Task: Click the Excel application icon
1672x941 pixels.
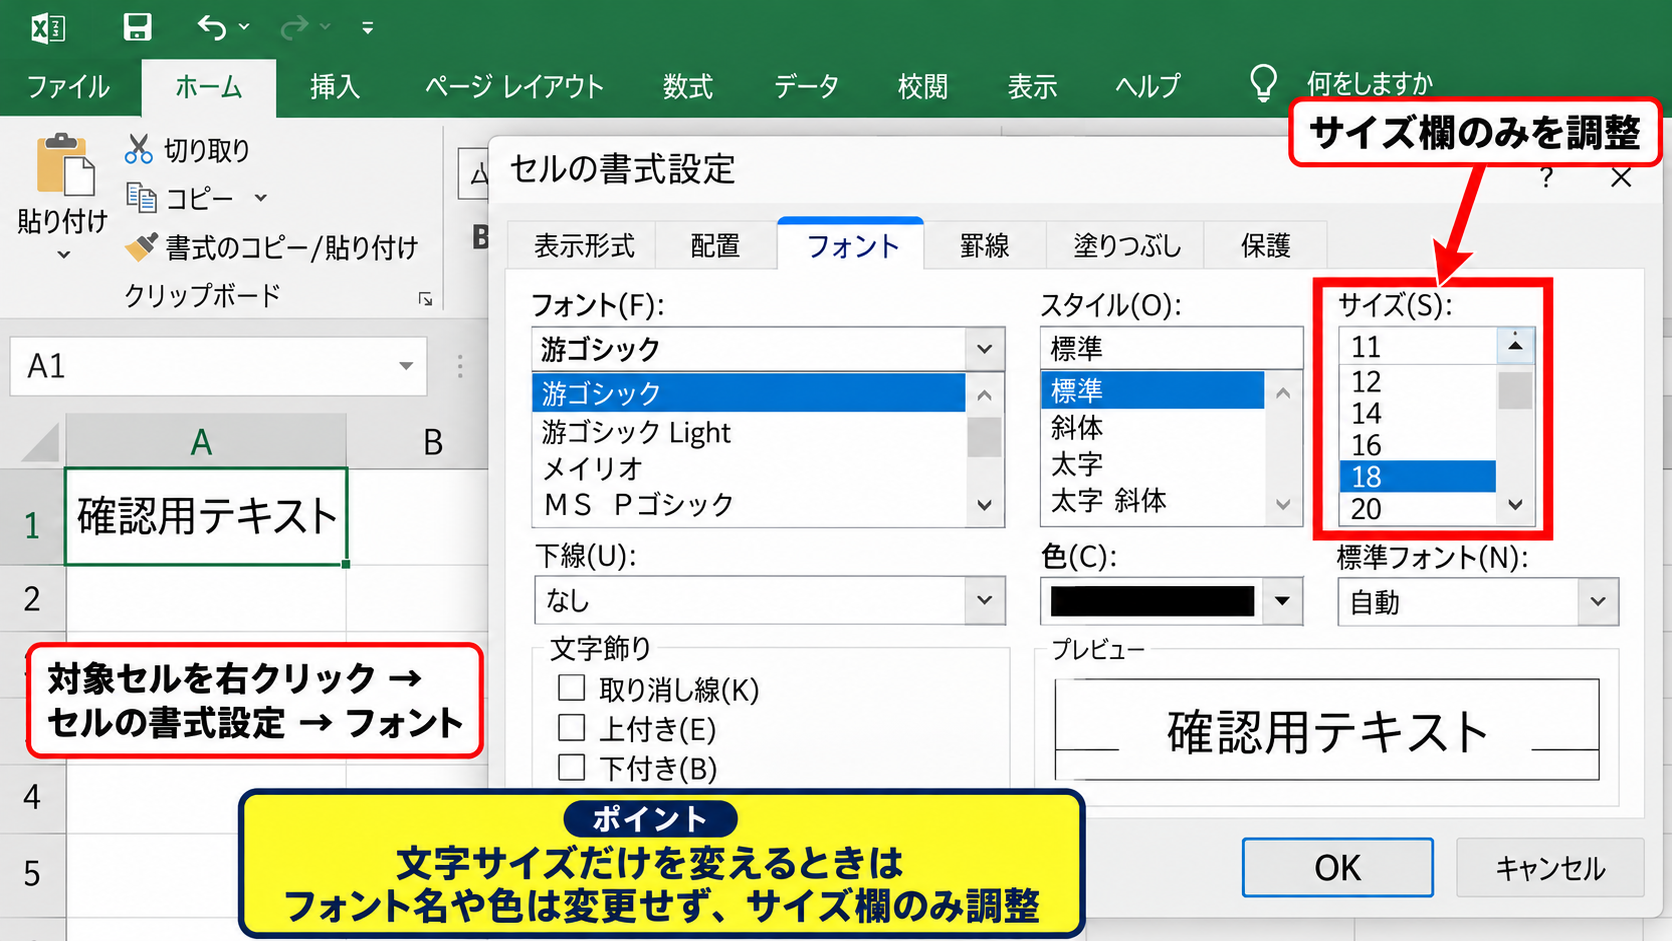Action: coord(48,27)
